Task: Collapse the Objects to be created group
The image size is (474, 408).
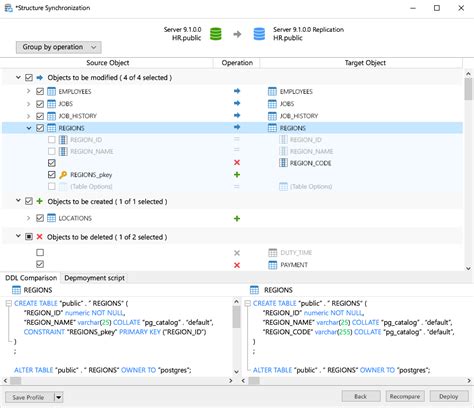Action: pos(18,201)
